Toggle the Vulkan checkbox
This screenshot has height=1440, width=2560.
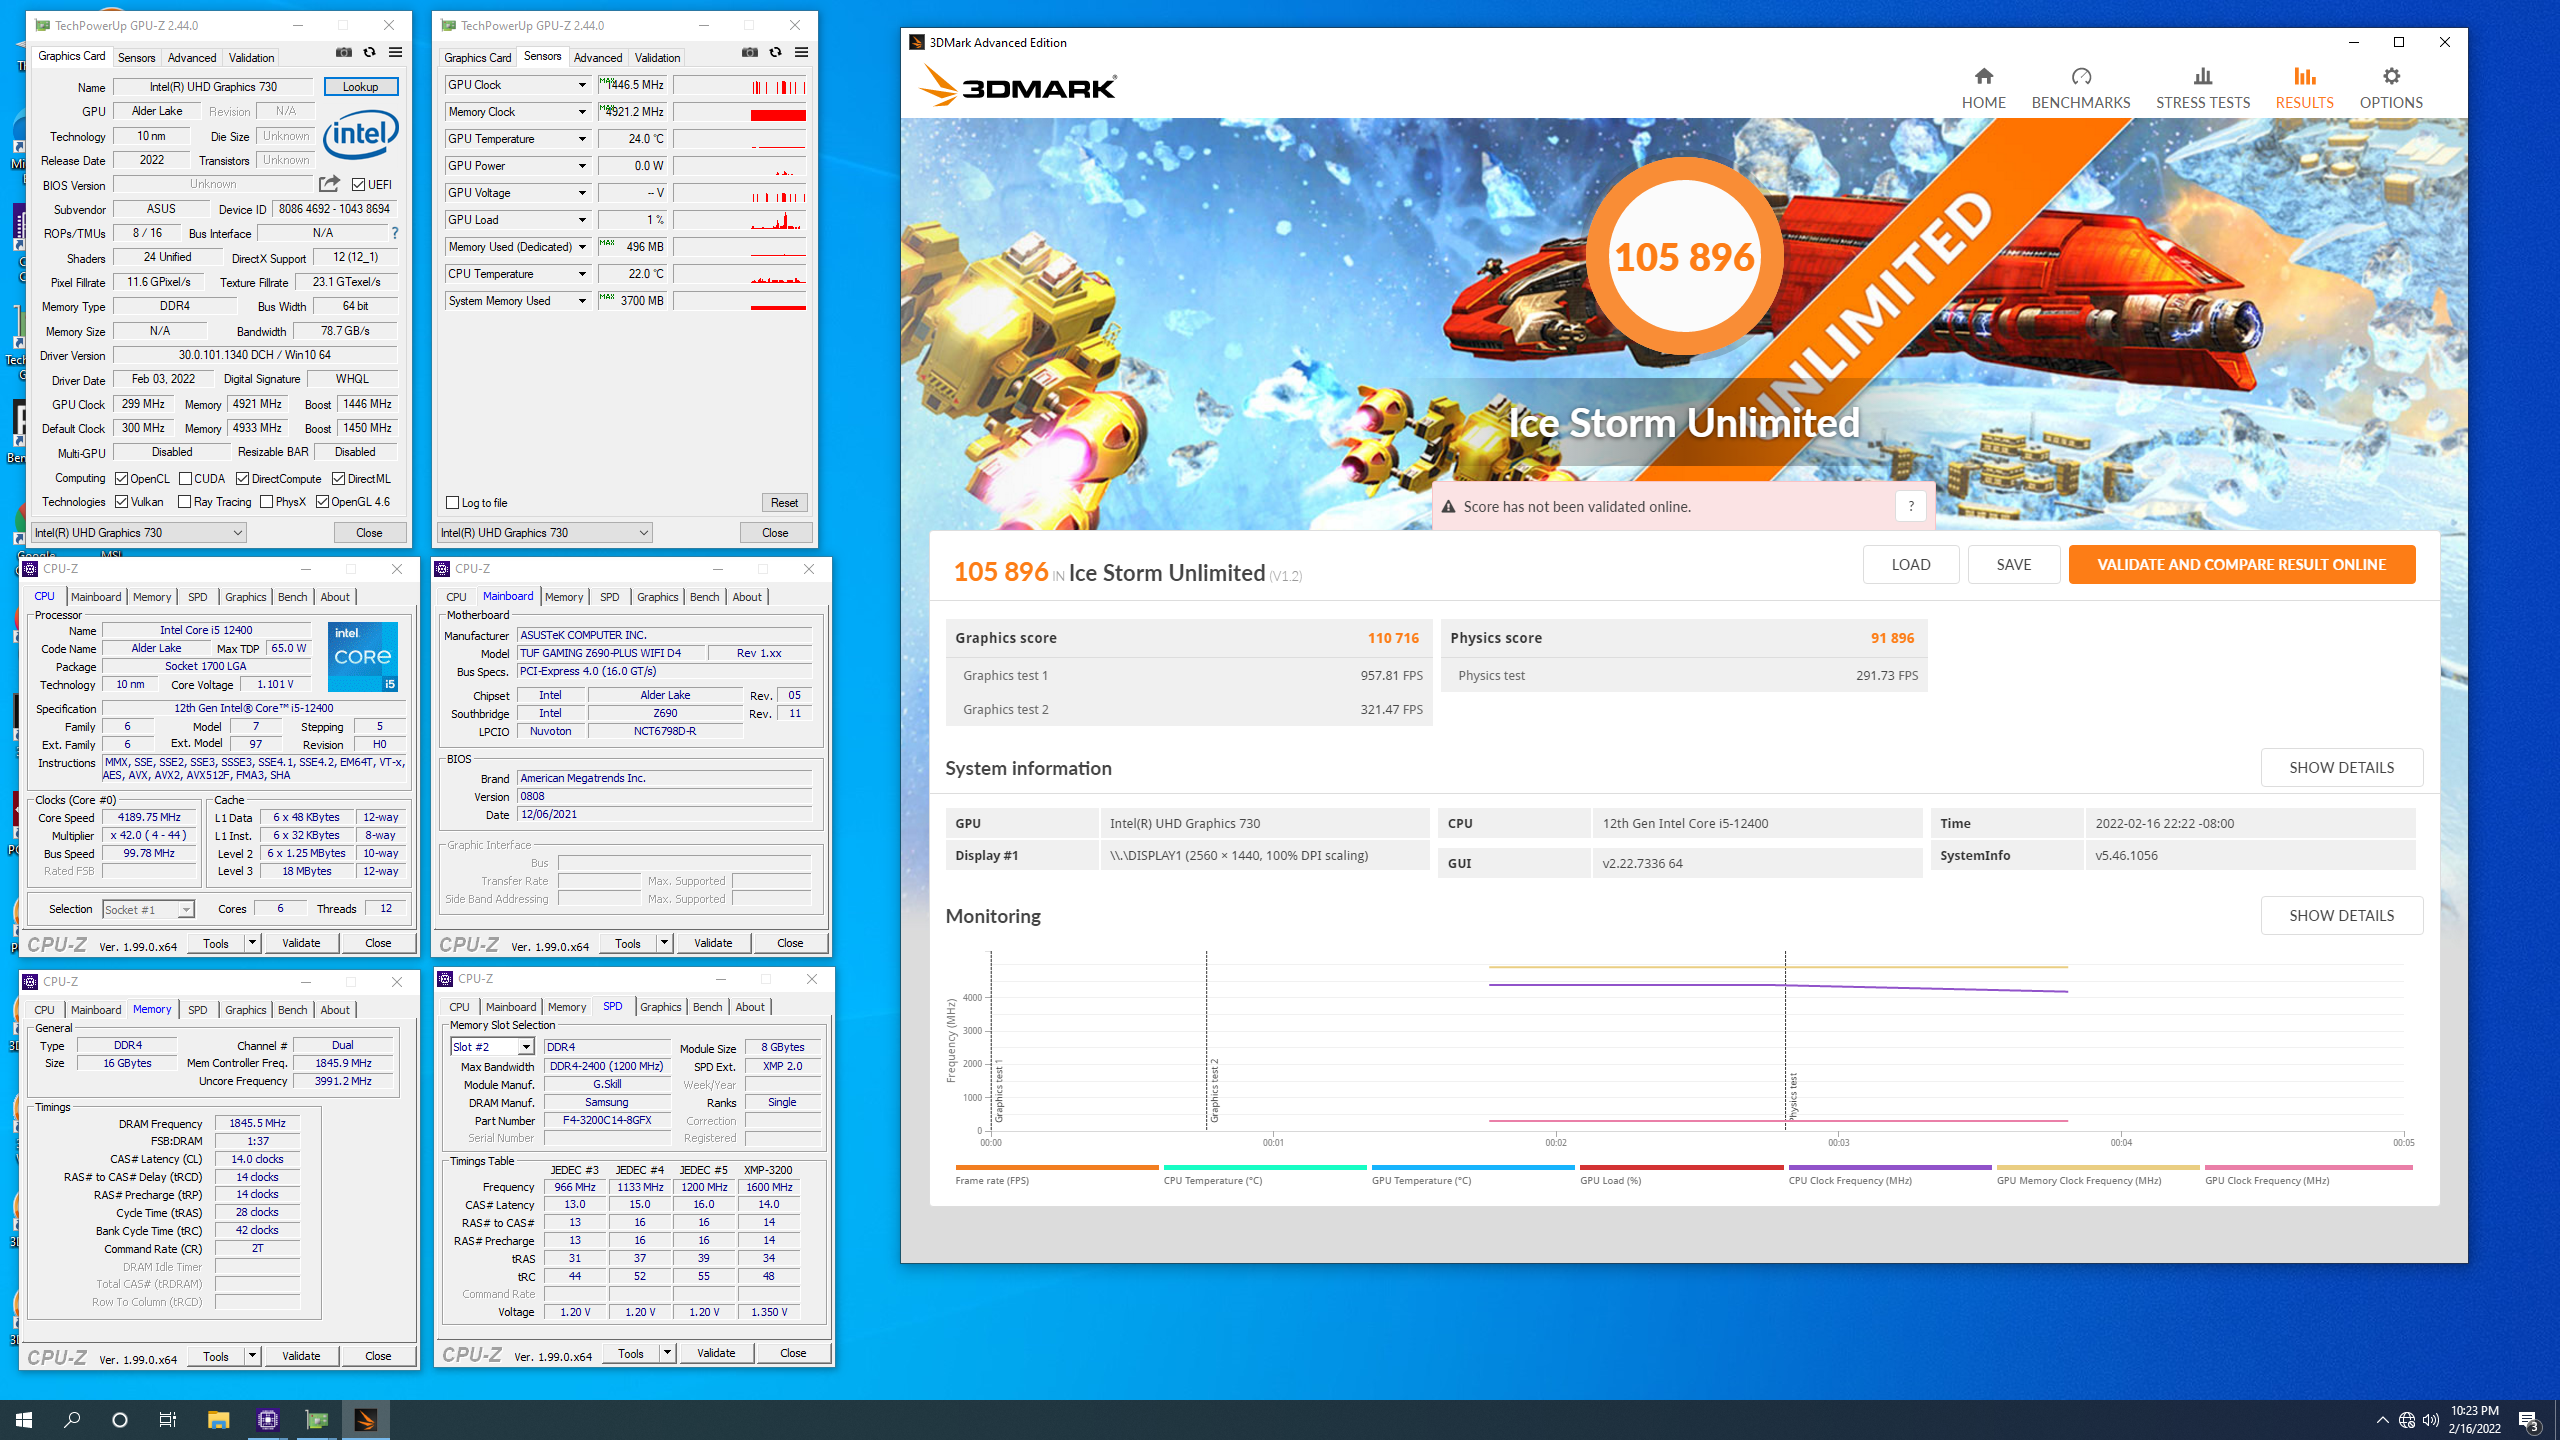coord(121,502)
